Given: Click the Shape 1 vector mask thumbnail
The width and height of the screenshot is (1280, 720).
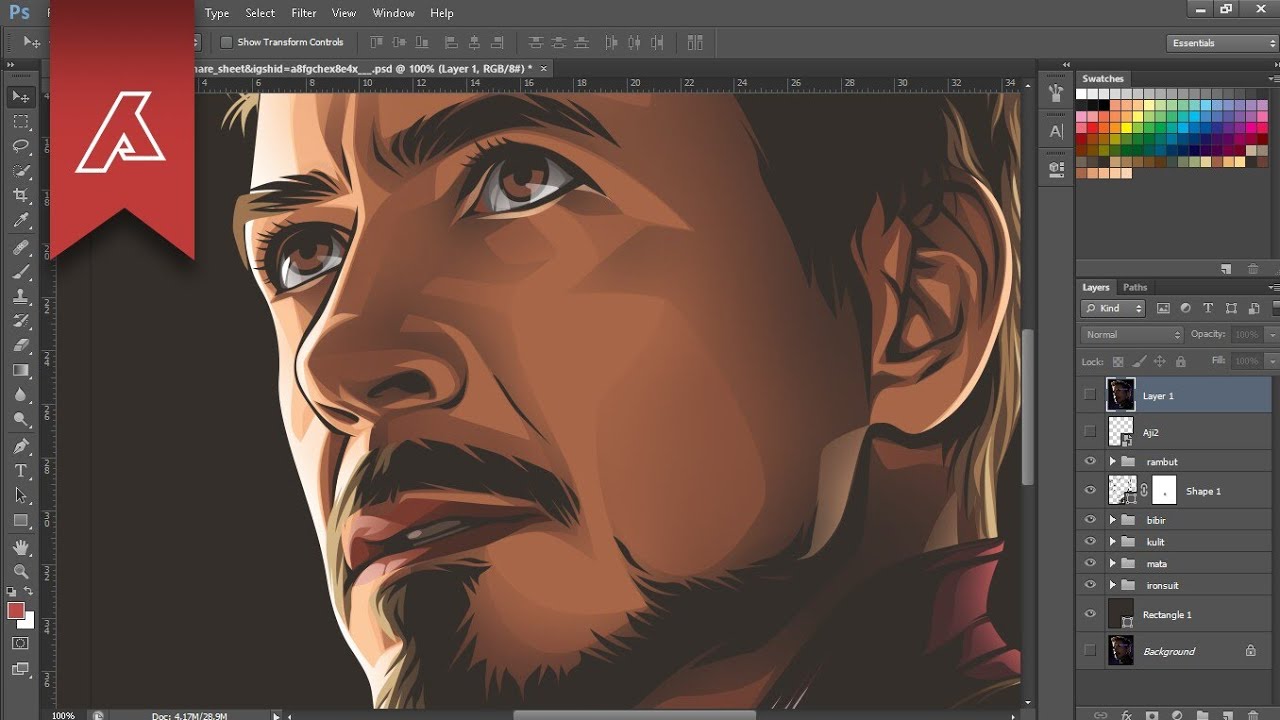Looking at the screenshot, I should 1164,490.
